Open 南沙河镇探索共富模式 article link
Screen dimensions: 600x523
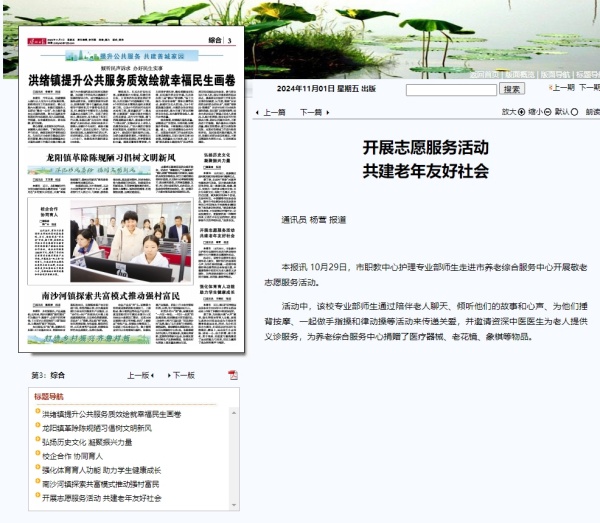click(x=98, y=483)
